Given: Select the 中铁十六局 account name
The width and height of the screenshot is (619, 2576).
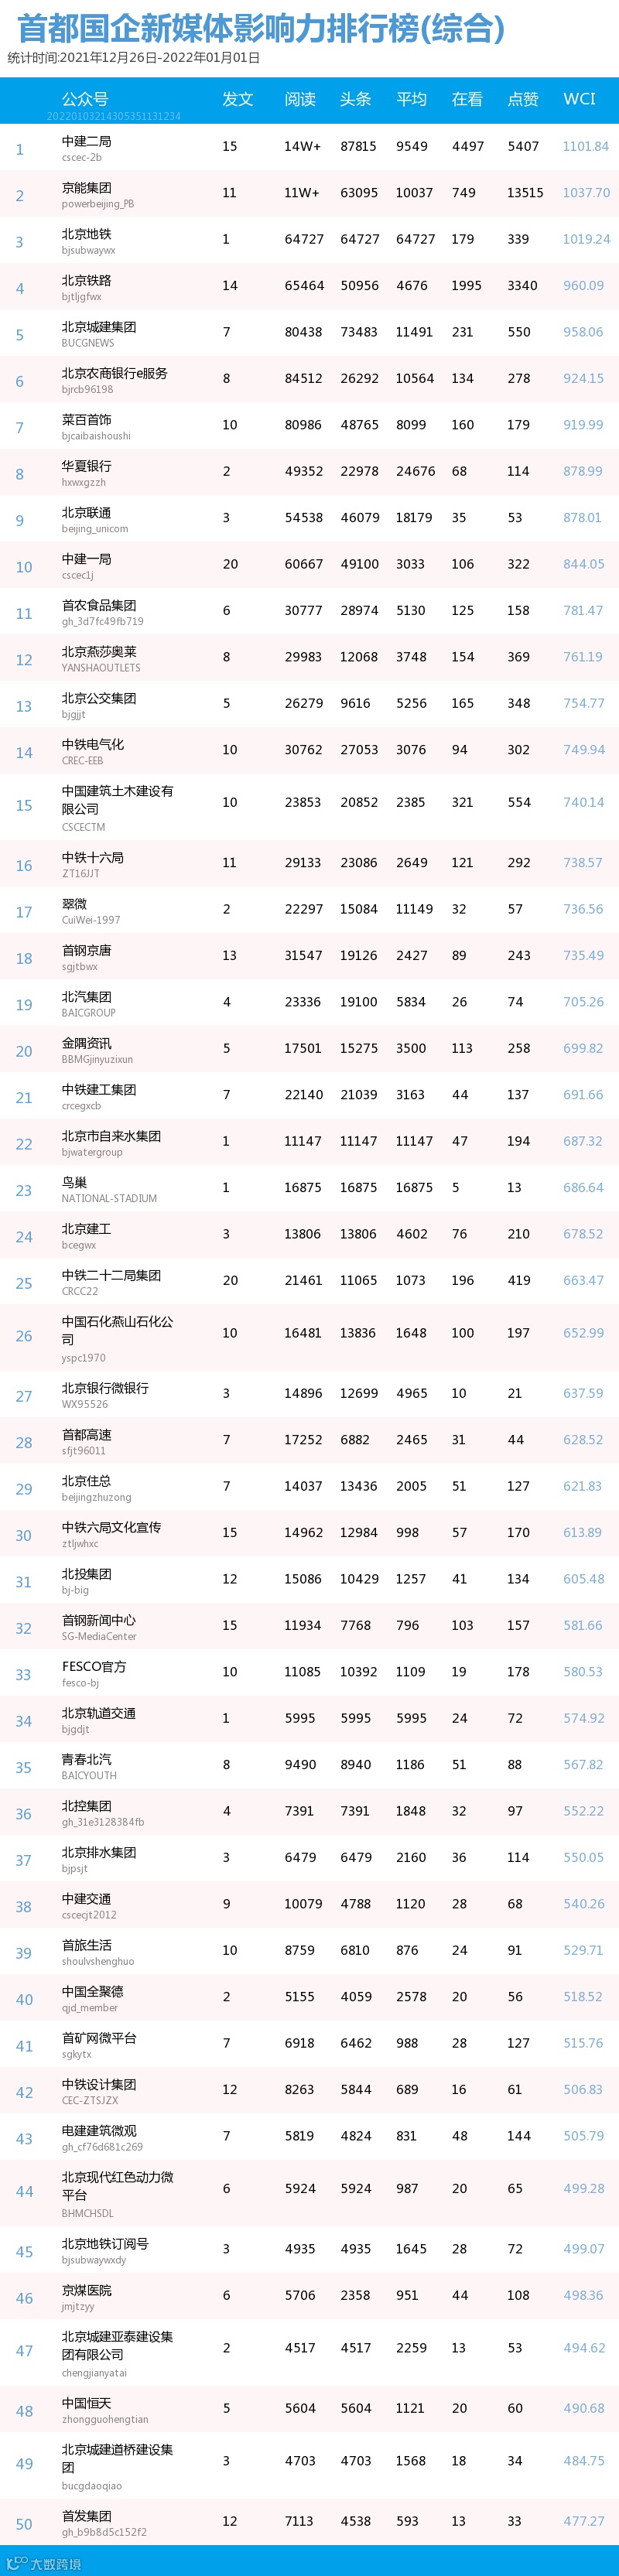Looking at the screenshot, I should pyautogui.click(x=93, y=857).
